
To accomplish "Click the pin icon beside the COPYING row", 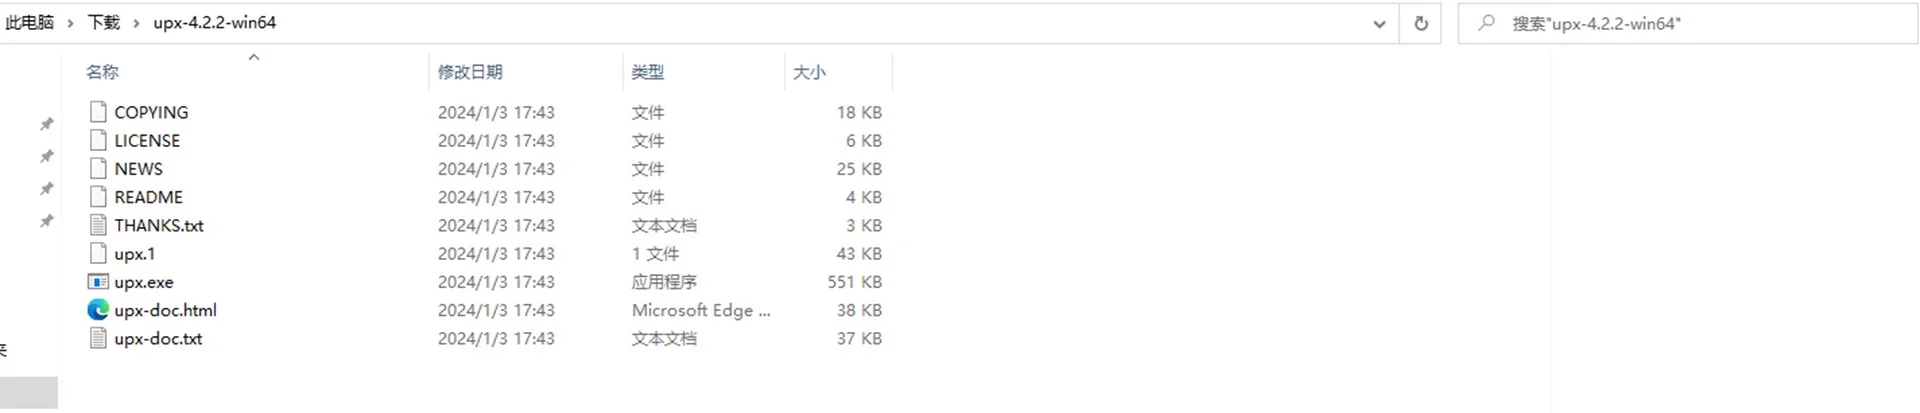I will (46, 124).
